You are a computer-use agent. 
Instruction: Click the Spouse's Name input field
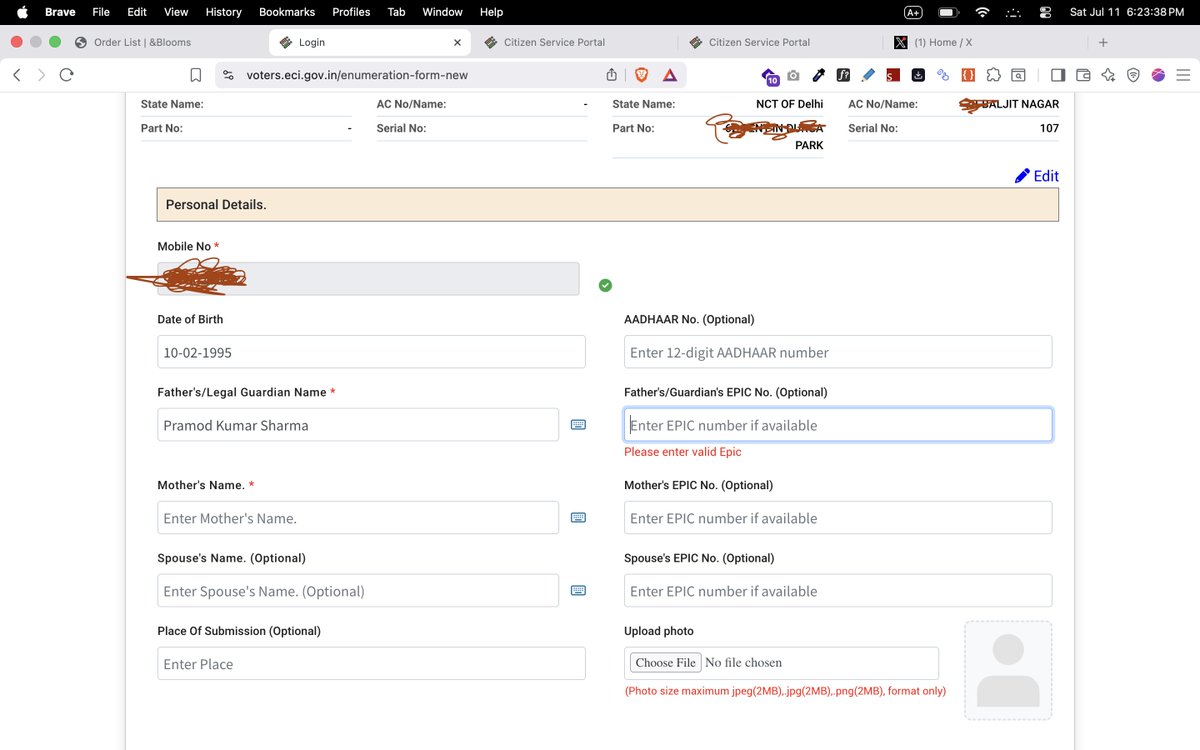358,591
